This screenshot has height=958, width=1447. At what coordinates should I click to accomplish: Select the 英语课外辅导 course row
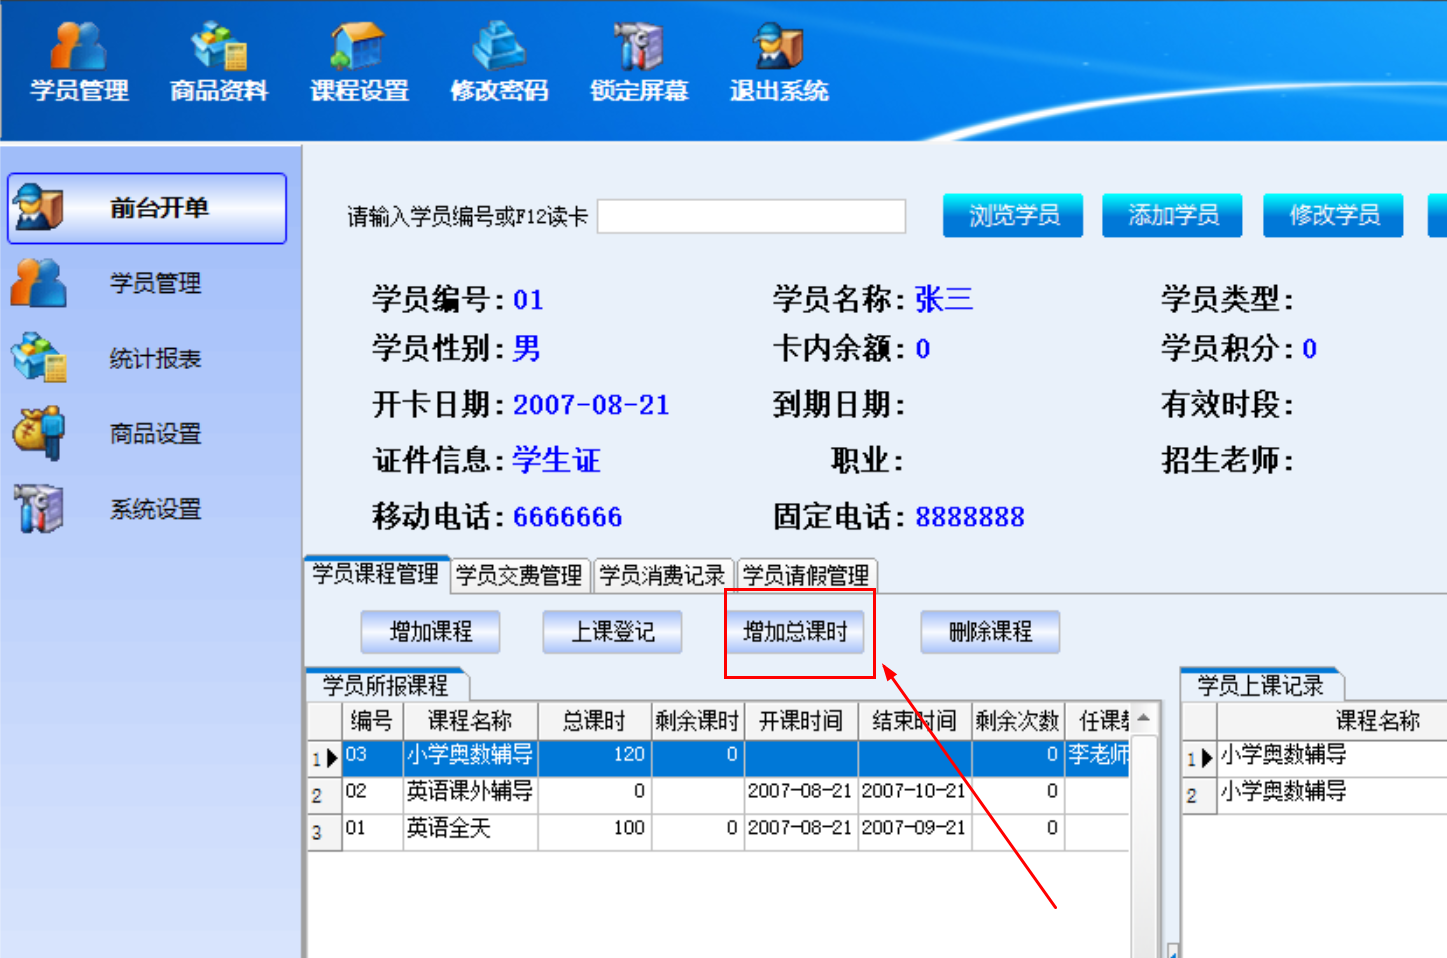pyautogui.click(x=719, y=792)
